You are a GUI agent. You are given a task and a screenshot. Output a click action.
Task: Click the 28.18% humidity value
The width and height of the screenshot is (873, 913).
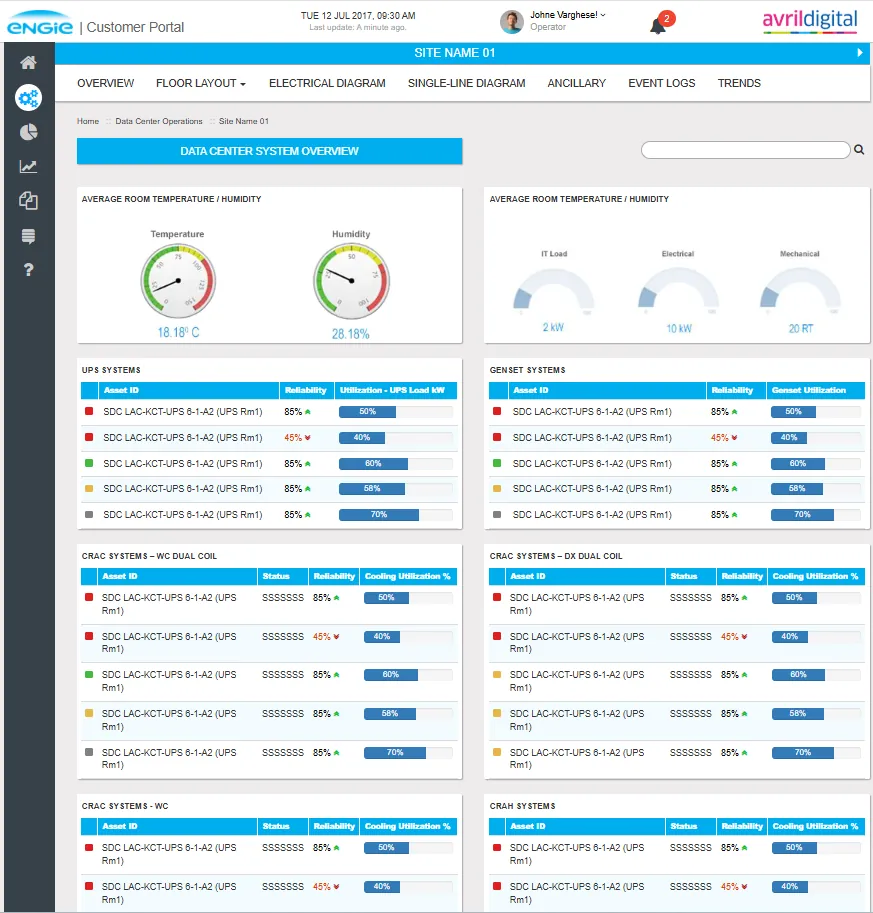tap(351, 334)
